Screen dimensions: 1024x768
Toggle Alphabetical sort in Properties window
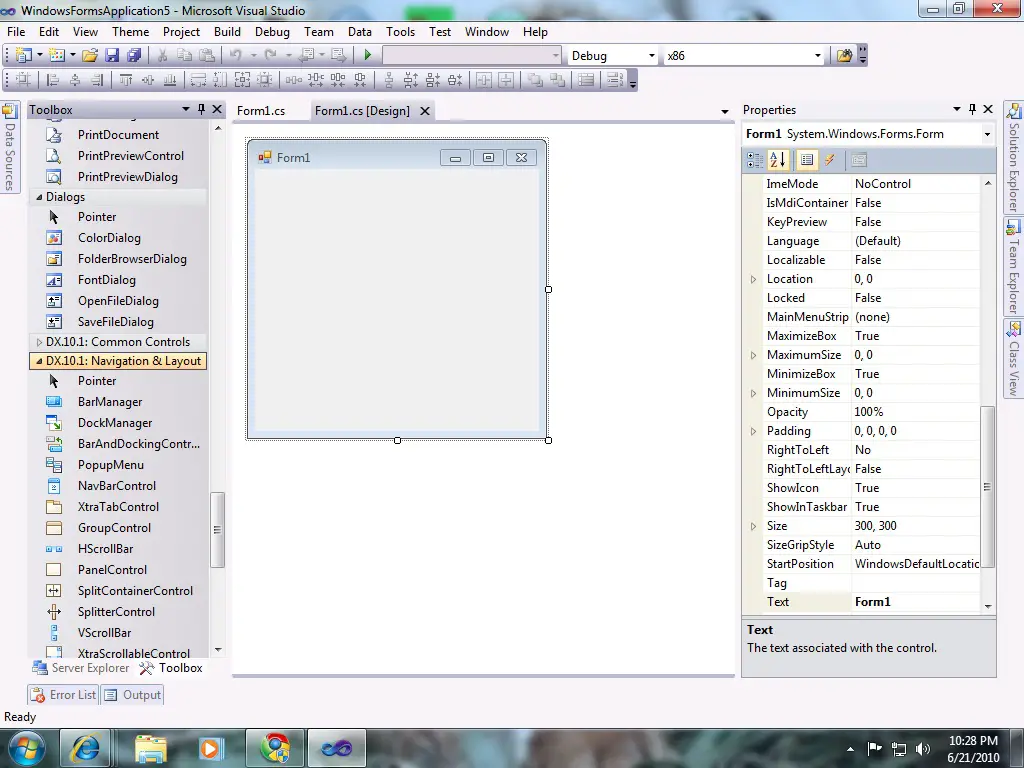click(x=779, y=160)
